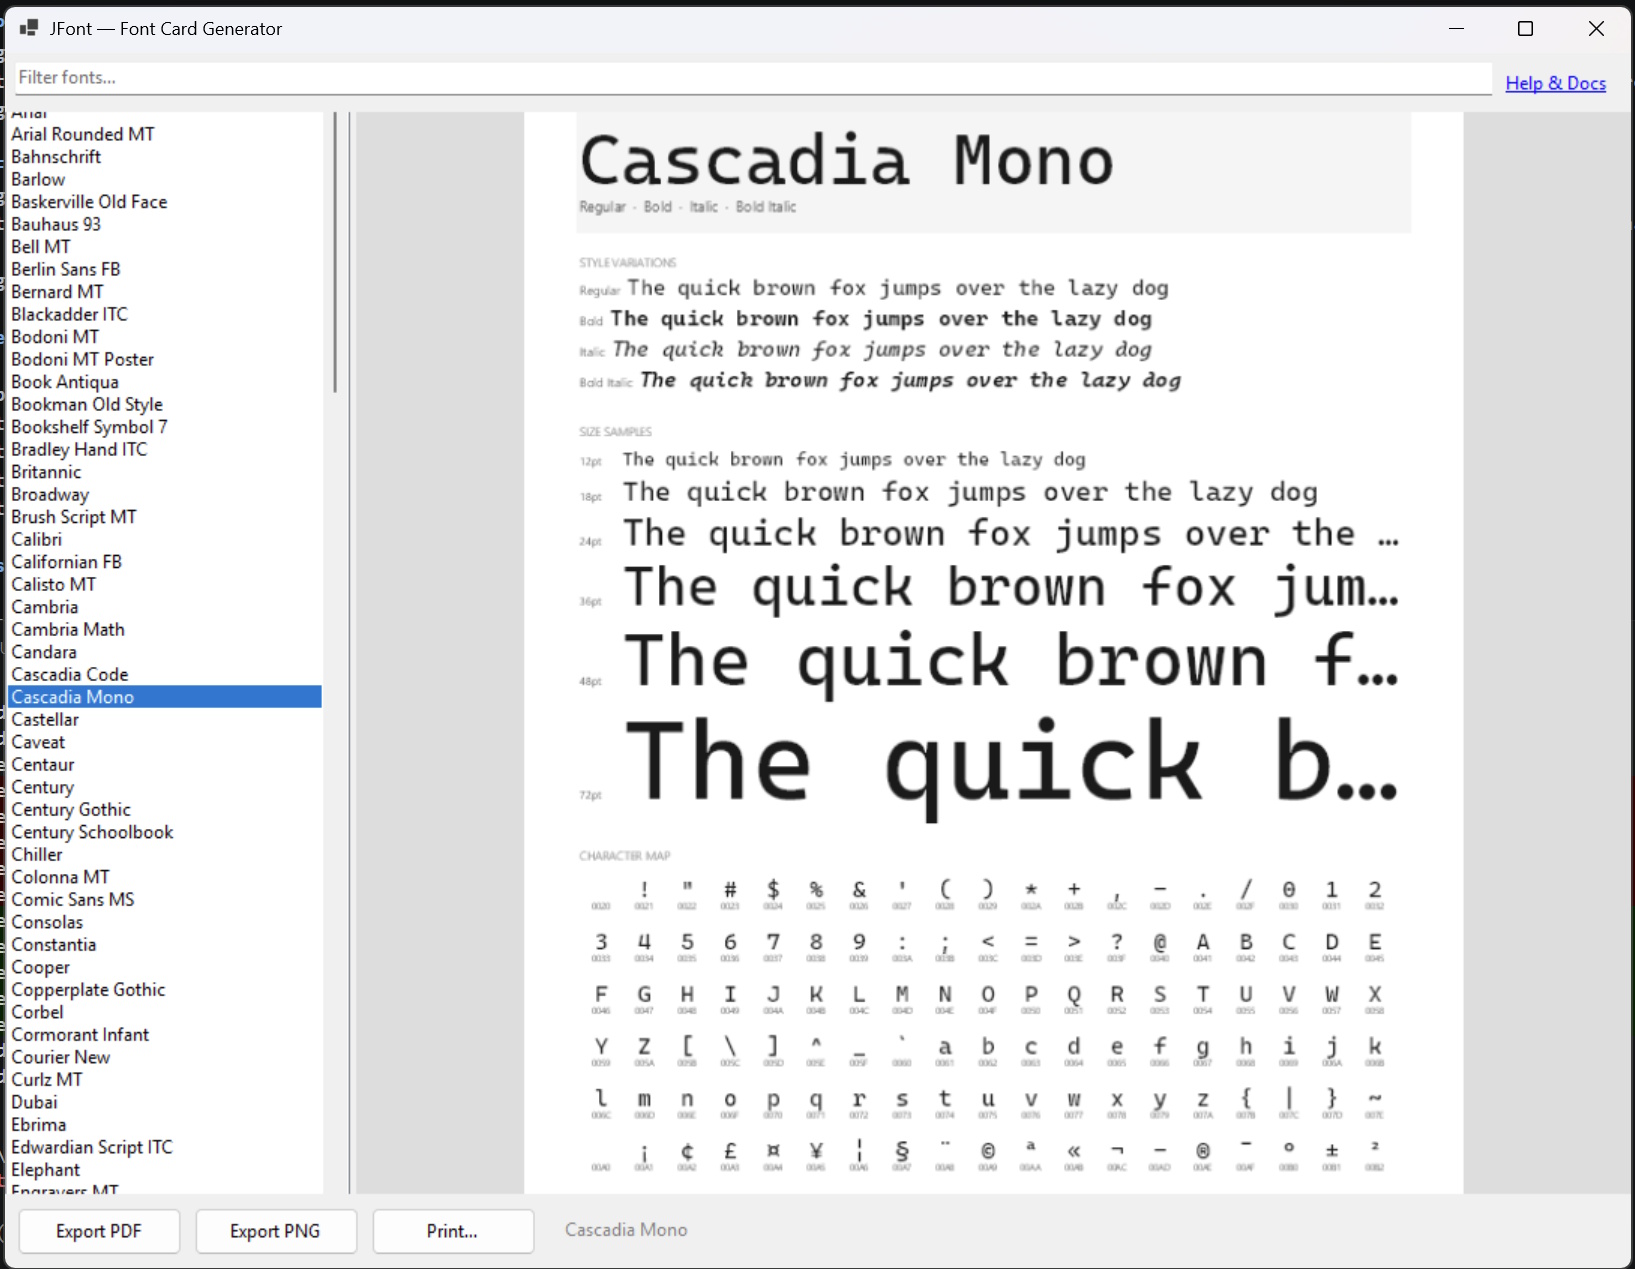Select Blackadder ITC font
This screenshot has width=1635, height=1269.
click(x=165, y=314)
